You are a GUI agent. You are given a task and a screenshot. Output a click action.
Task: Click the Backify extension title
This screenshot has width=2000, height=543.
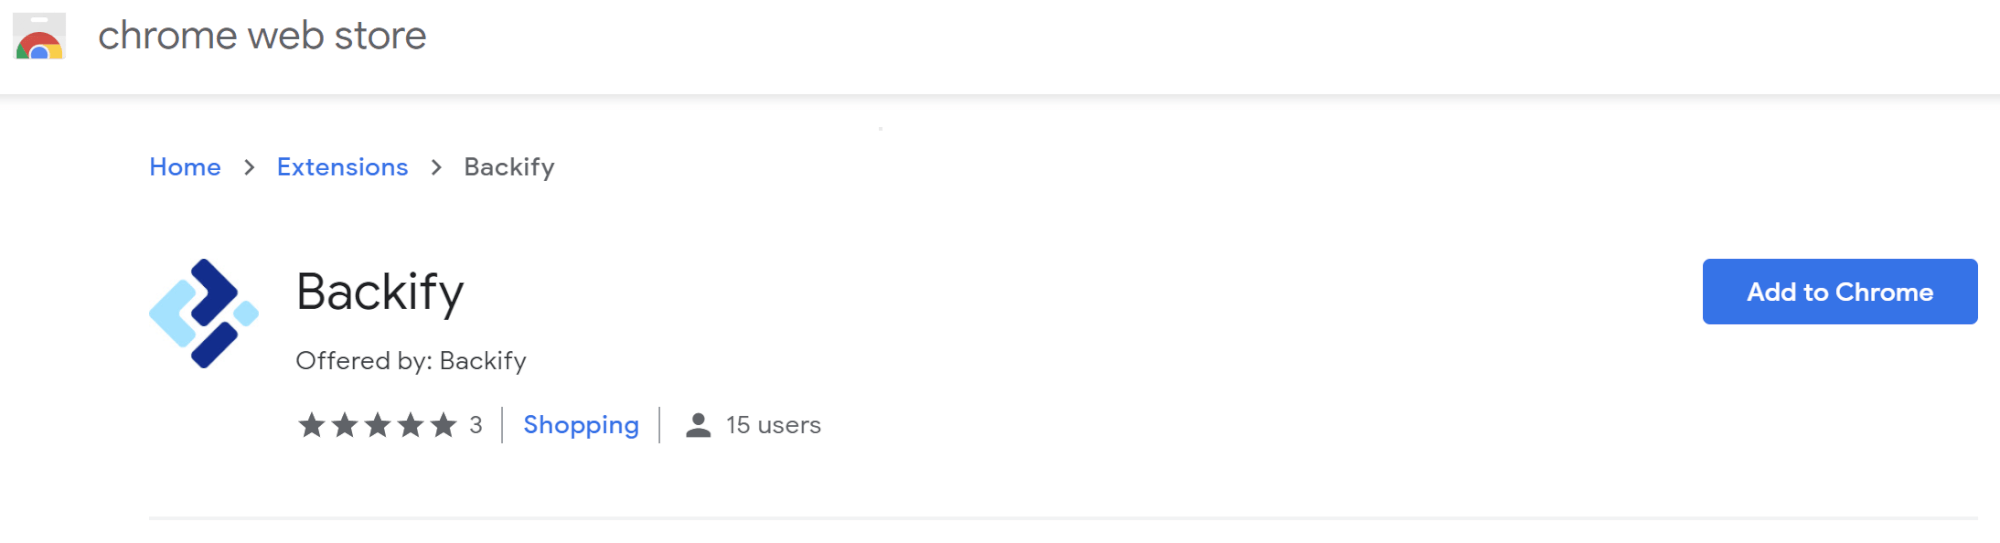(380, 293)
